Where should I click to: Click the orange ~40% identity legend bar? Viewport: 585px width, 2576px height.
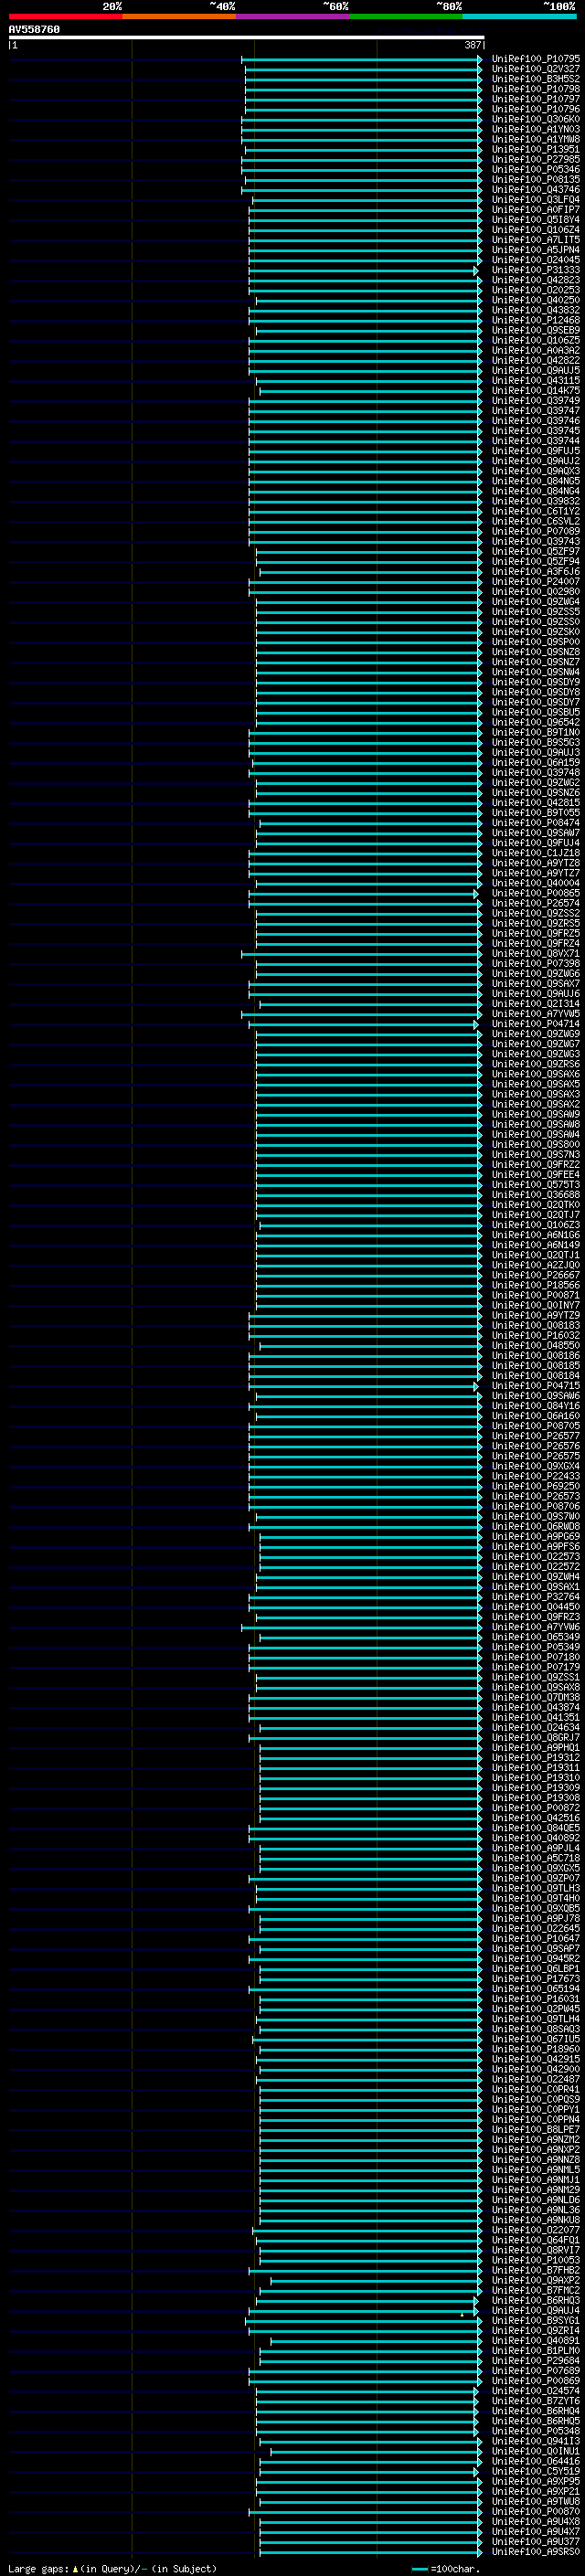tap(179, 16)
